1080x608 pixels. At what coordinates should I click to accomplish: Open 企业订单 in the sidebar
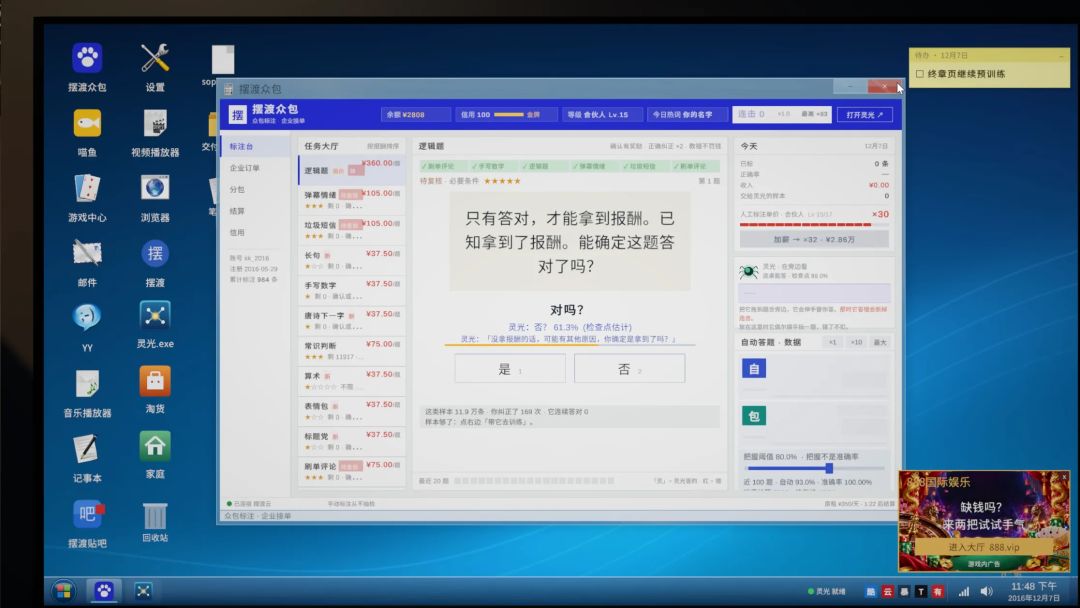[x=256, y=168]
